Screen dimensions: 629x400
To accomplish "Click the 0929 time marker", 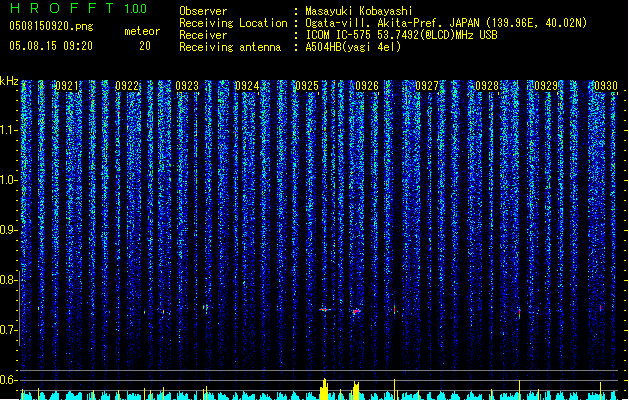I will pos(546,86).
